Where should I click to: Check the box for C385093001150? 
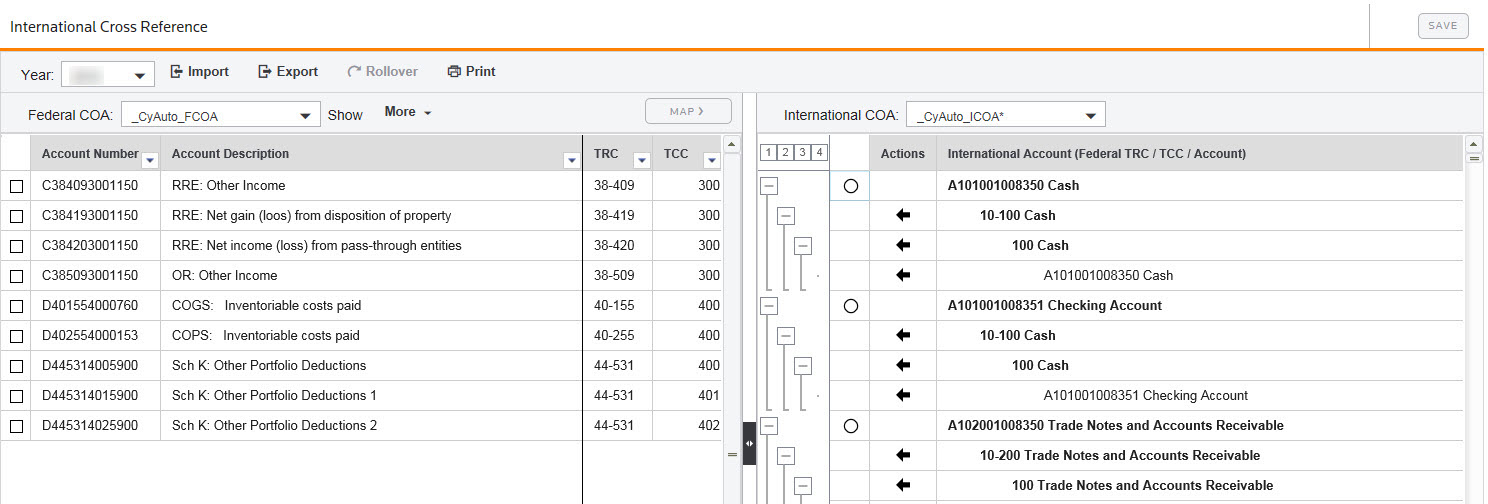pyautogui.click(x=16, y=276)
